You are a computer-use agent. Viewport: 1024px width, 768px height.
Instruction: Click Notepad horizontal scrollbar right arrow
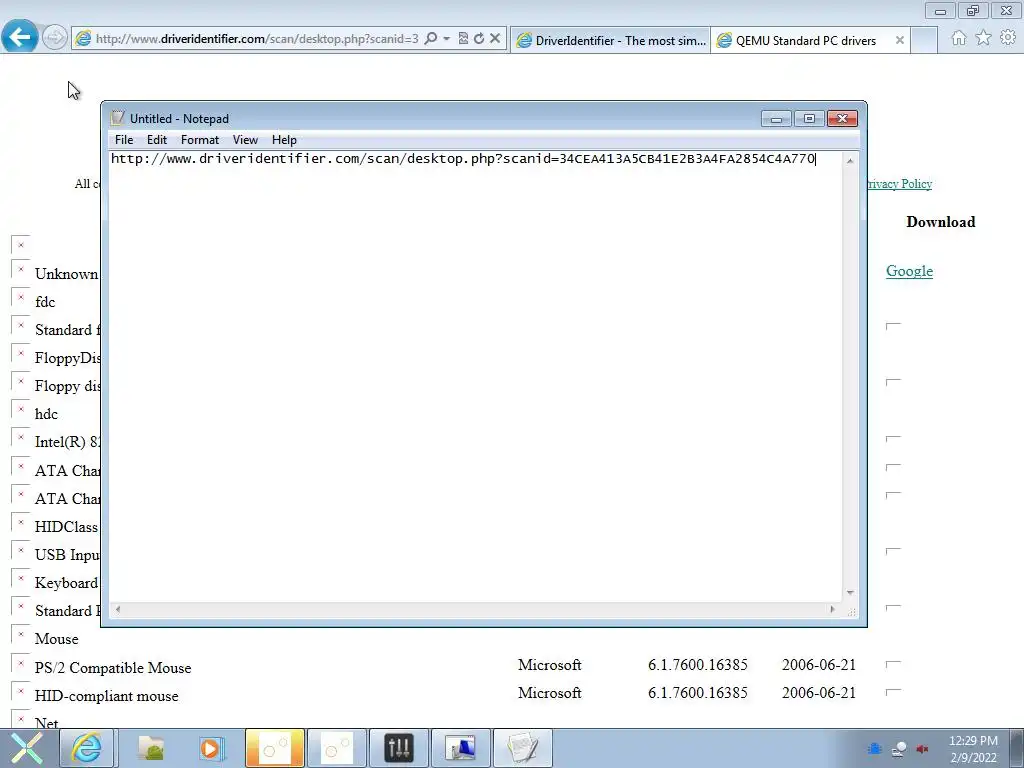[832, 609]
